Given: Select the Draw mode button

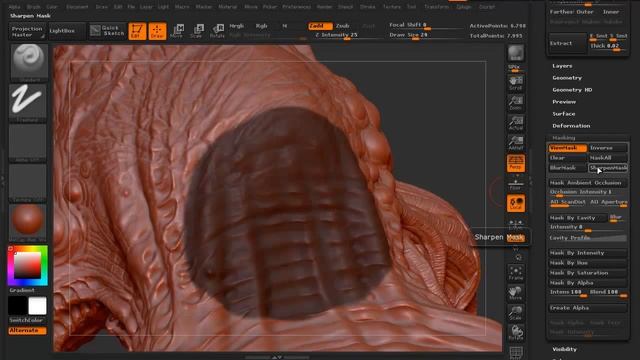Looking at the screenshot, I should 157,31.
